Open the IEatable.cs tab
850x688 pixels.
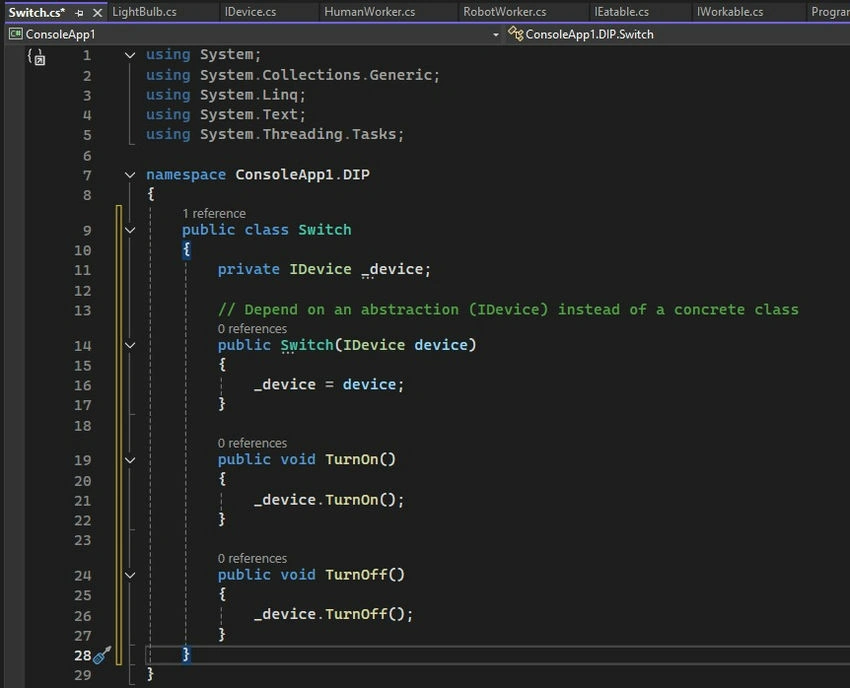point(621,12)
